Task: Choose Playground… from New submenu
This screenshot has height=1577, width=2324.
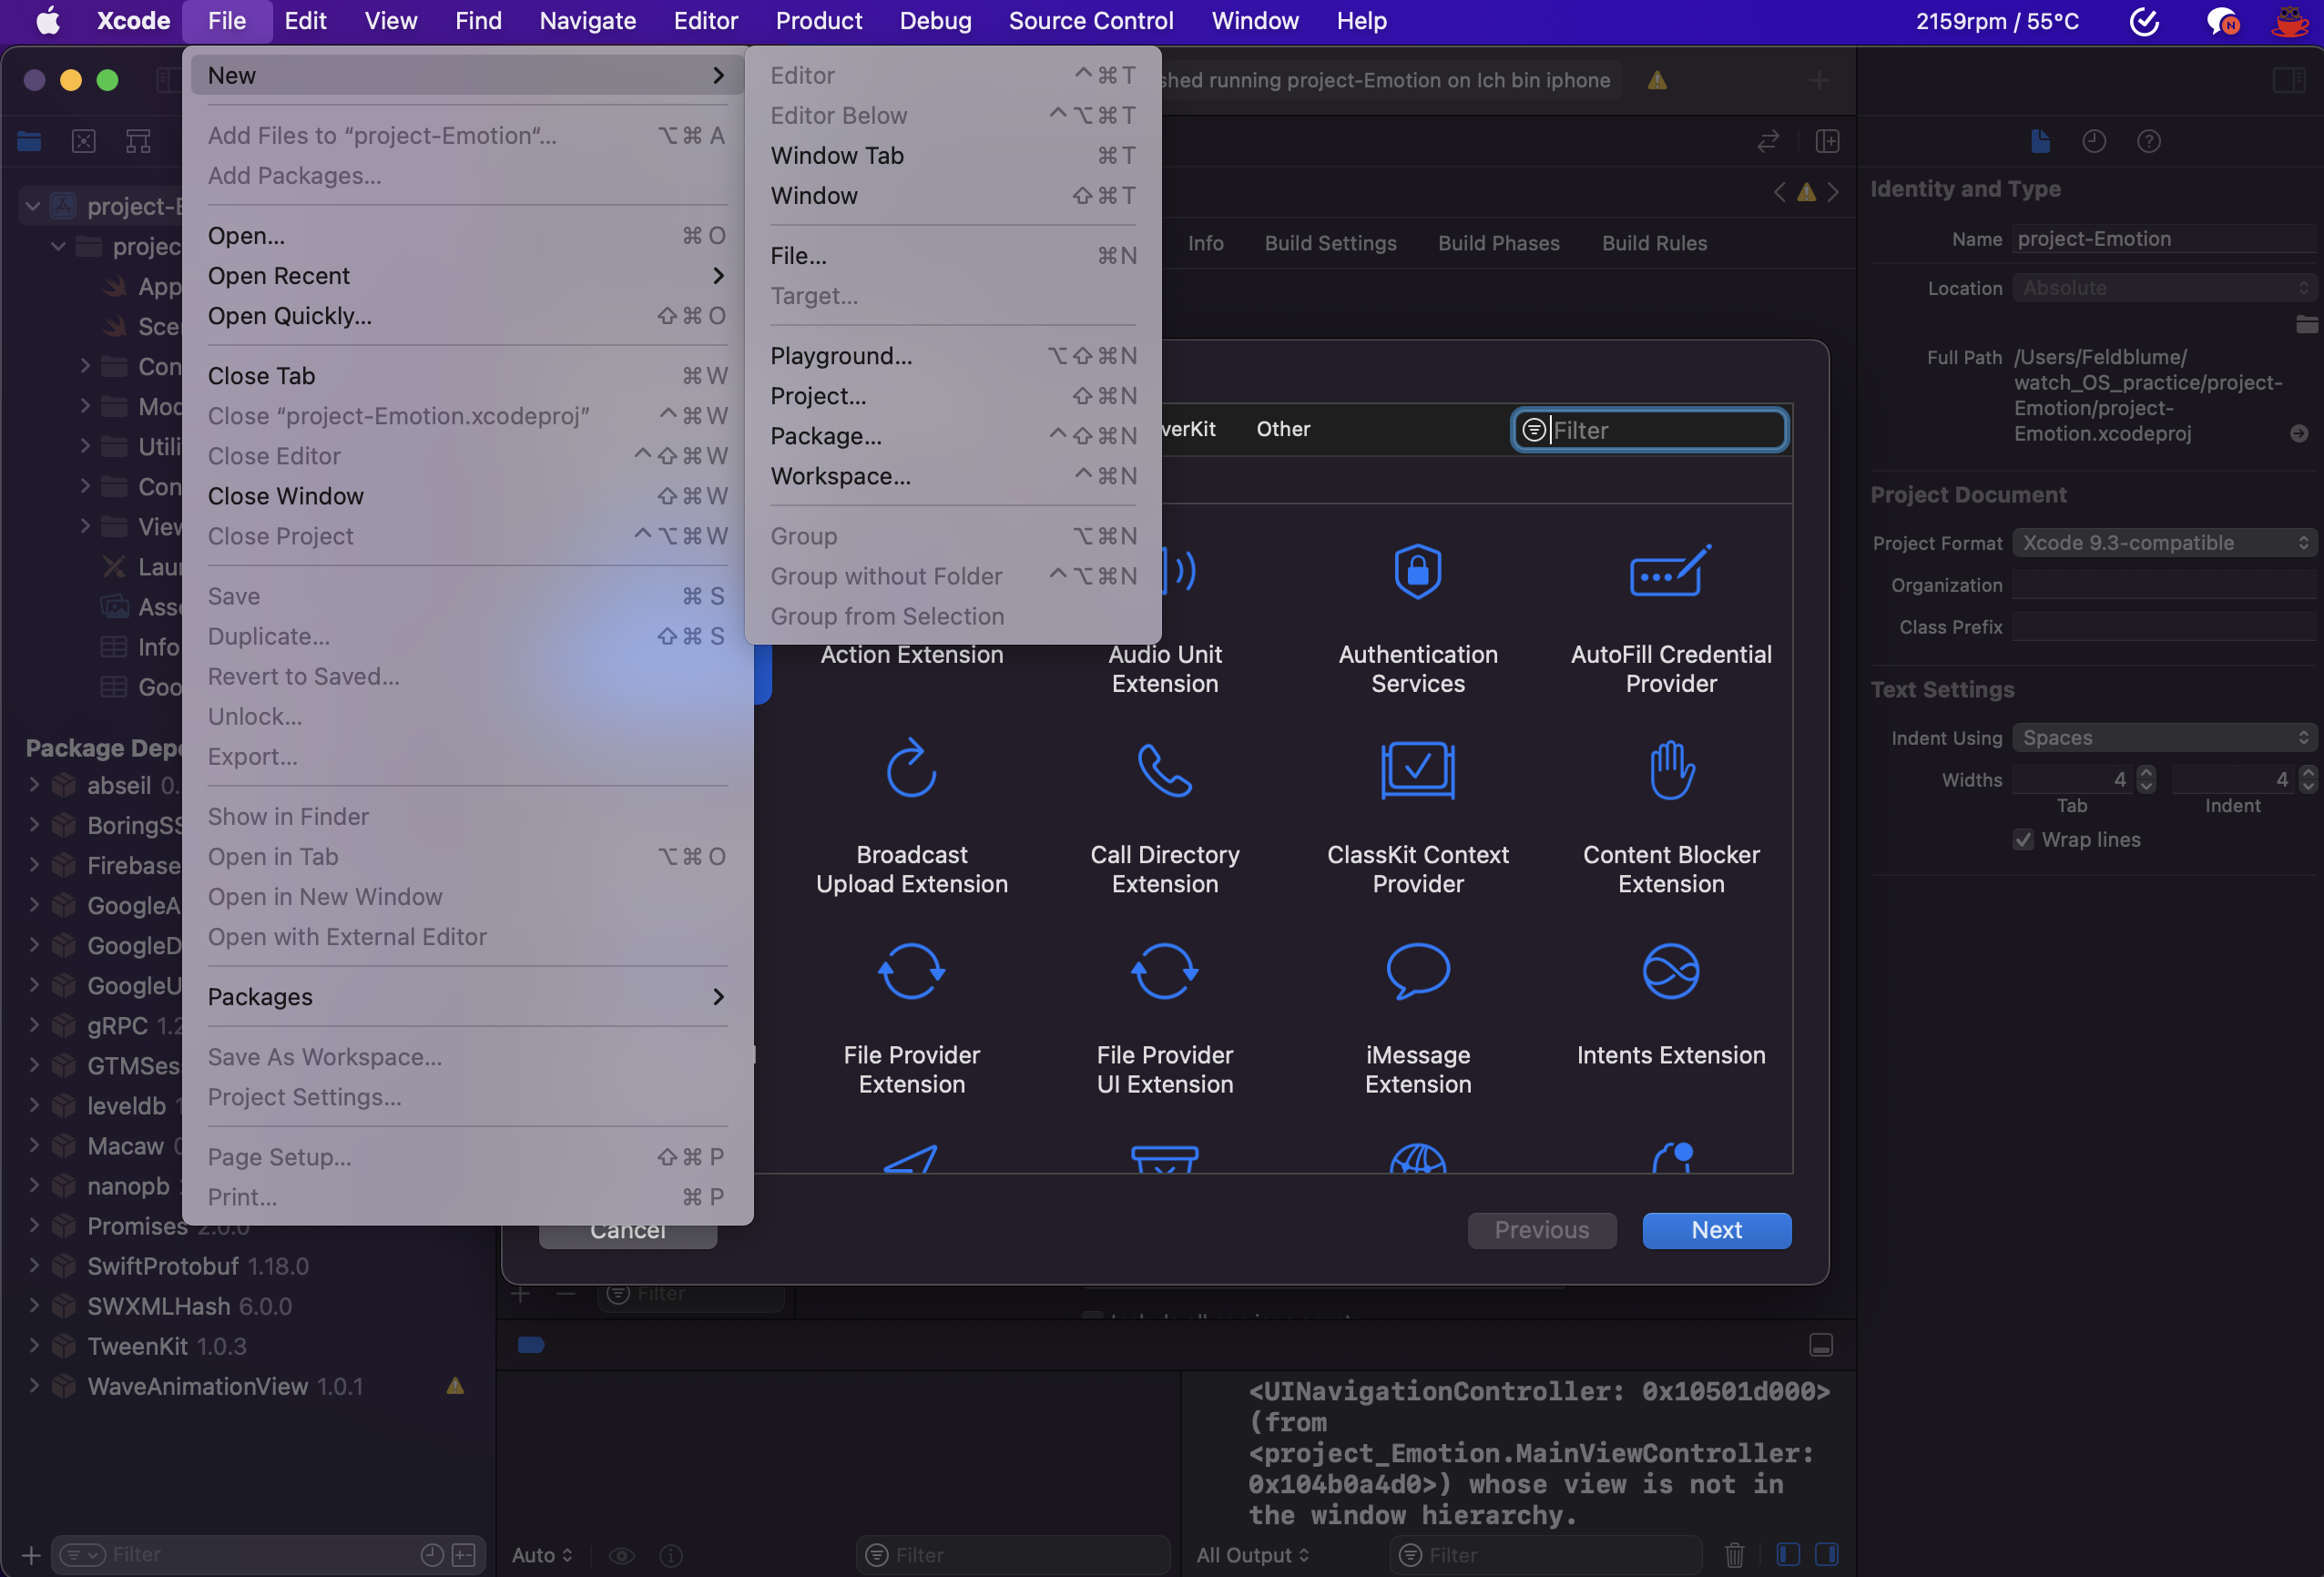Action: (x=953, y=356)
